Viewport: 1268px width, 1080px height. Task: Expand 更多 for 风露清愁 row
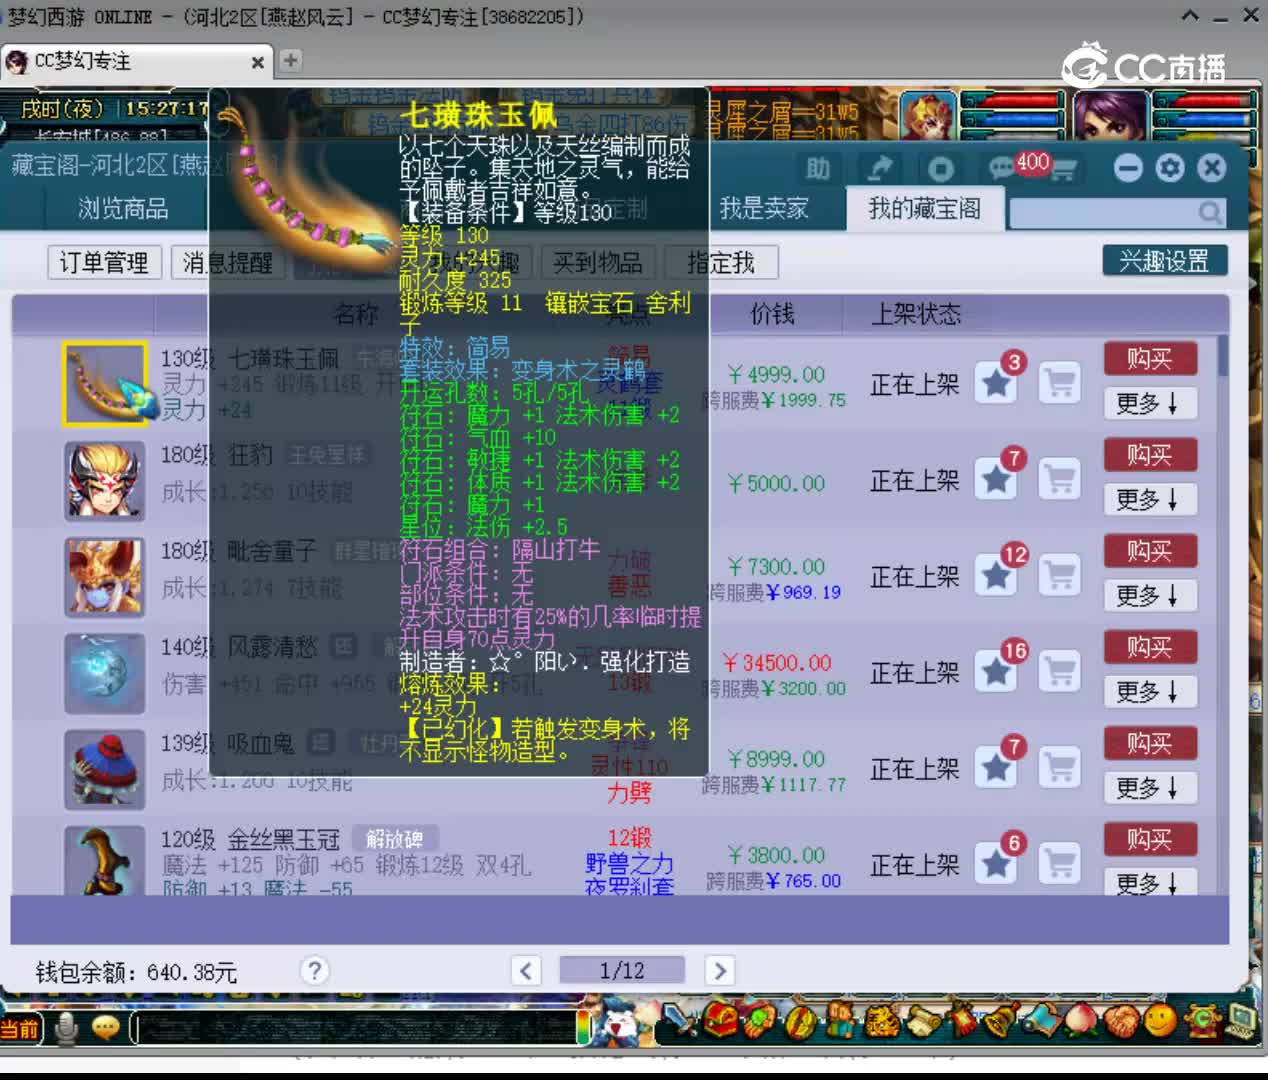[x=1150, y=691]
